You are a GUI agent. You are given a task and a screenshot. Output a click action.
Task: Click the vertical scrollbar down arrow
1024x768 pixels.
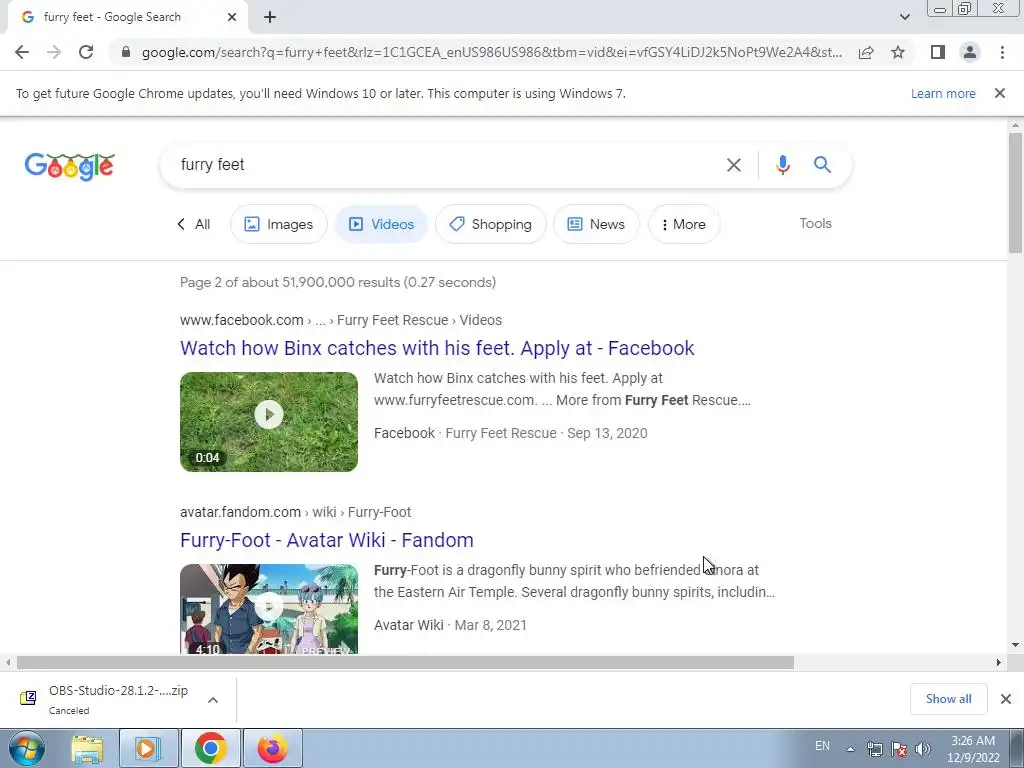(x=1015, y=645)
